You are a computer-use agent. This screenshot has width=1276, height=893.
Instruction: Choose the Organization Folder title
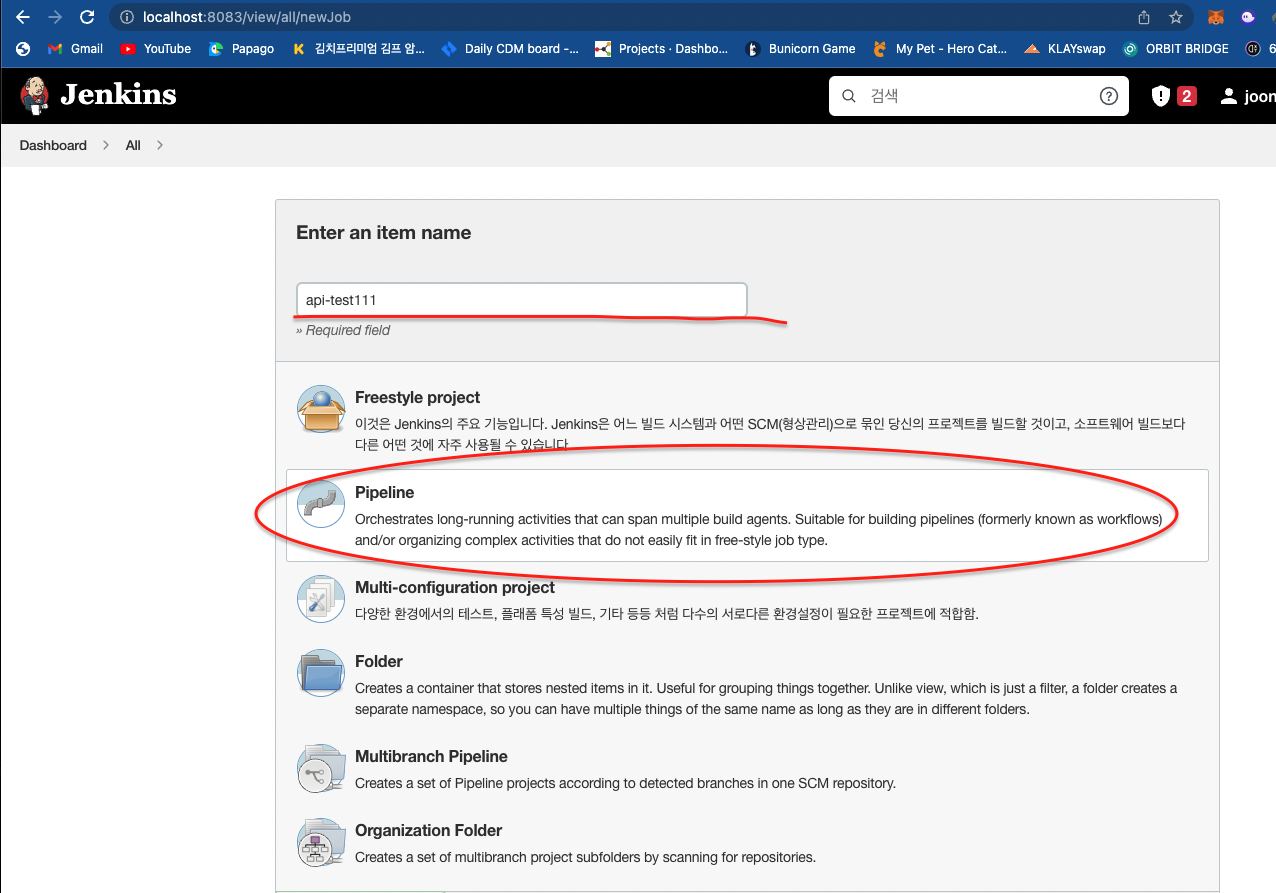(x=428, y=830)
